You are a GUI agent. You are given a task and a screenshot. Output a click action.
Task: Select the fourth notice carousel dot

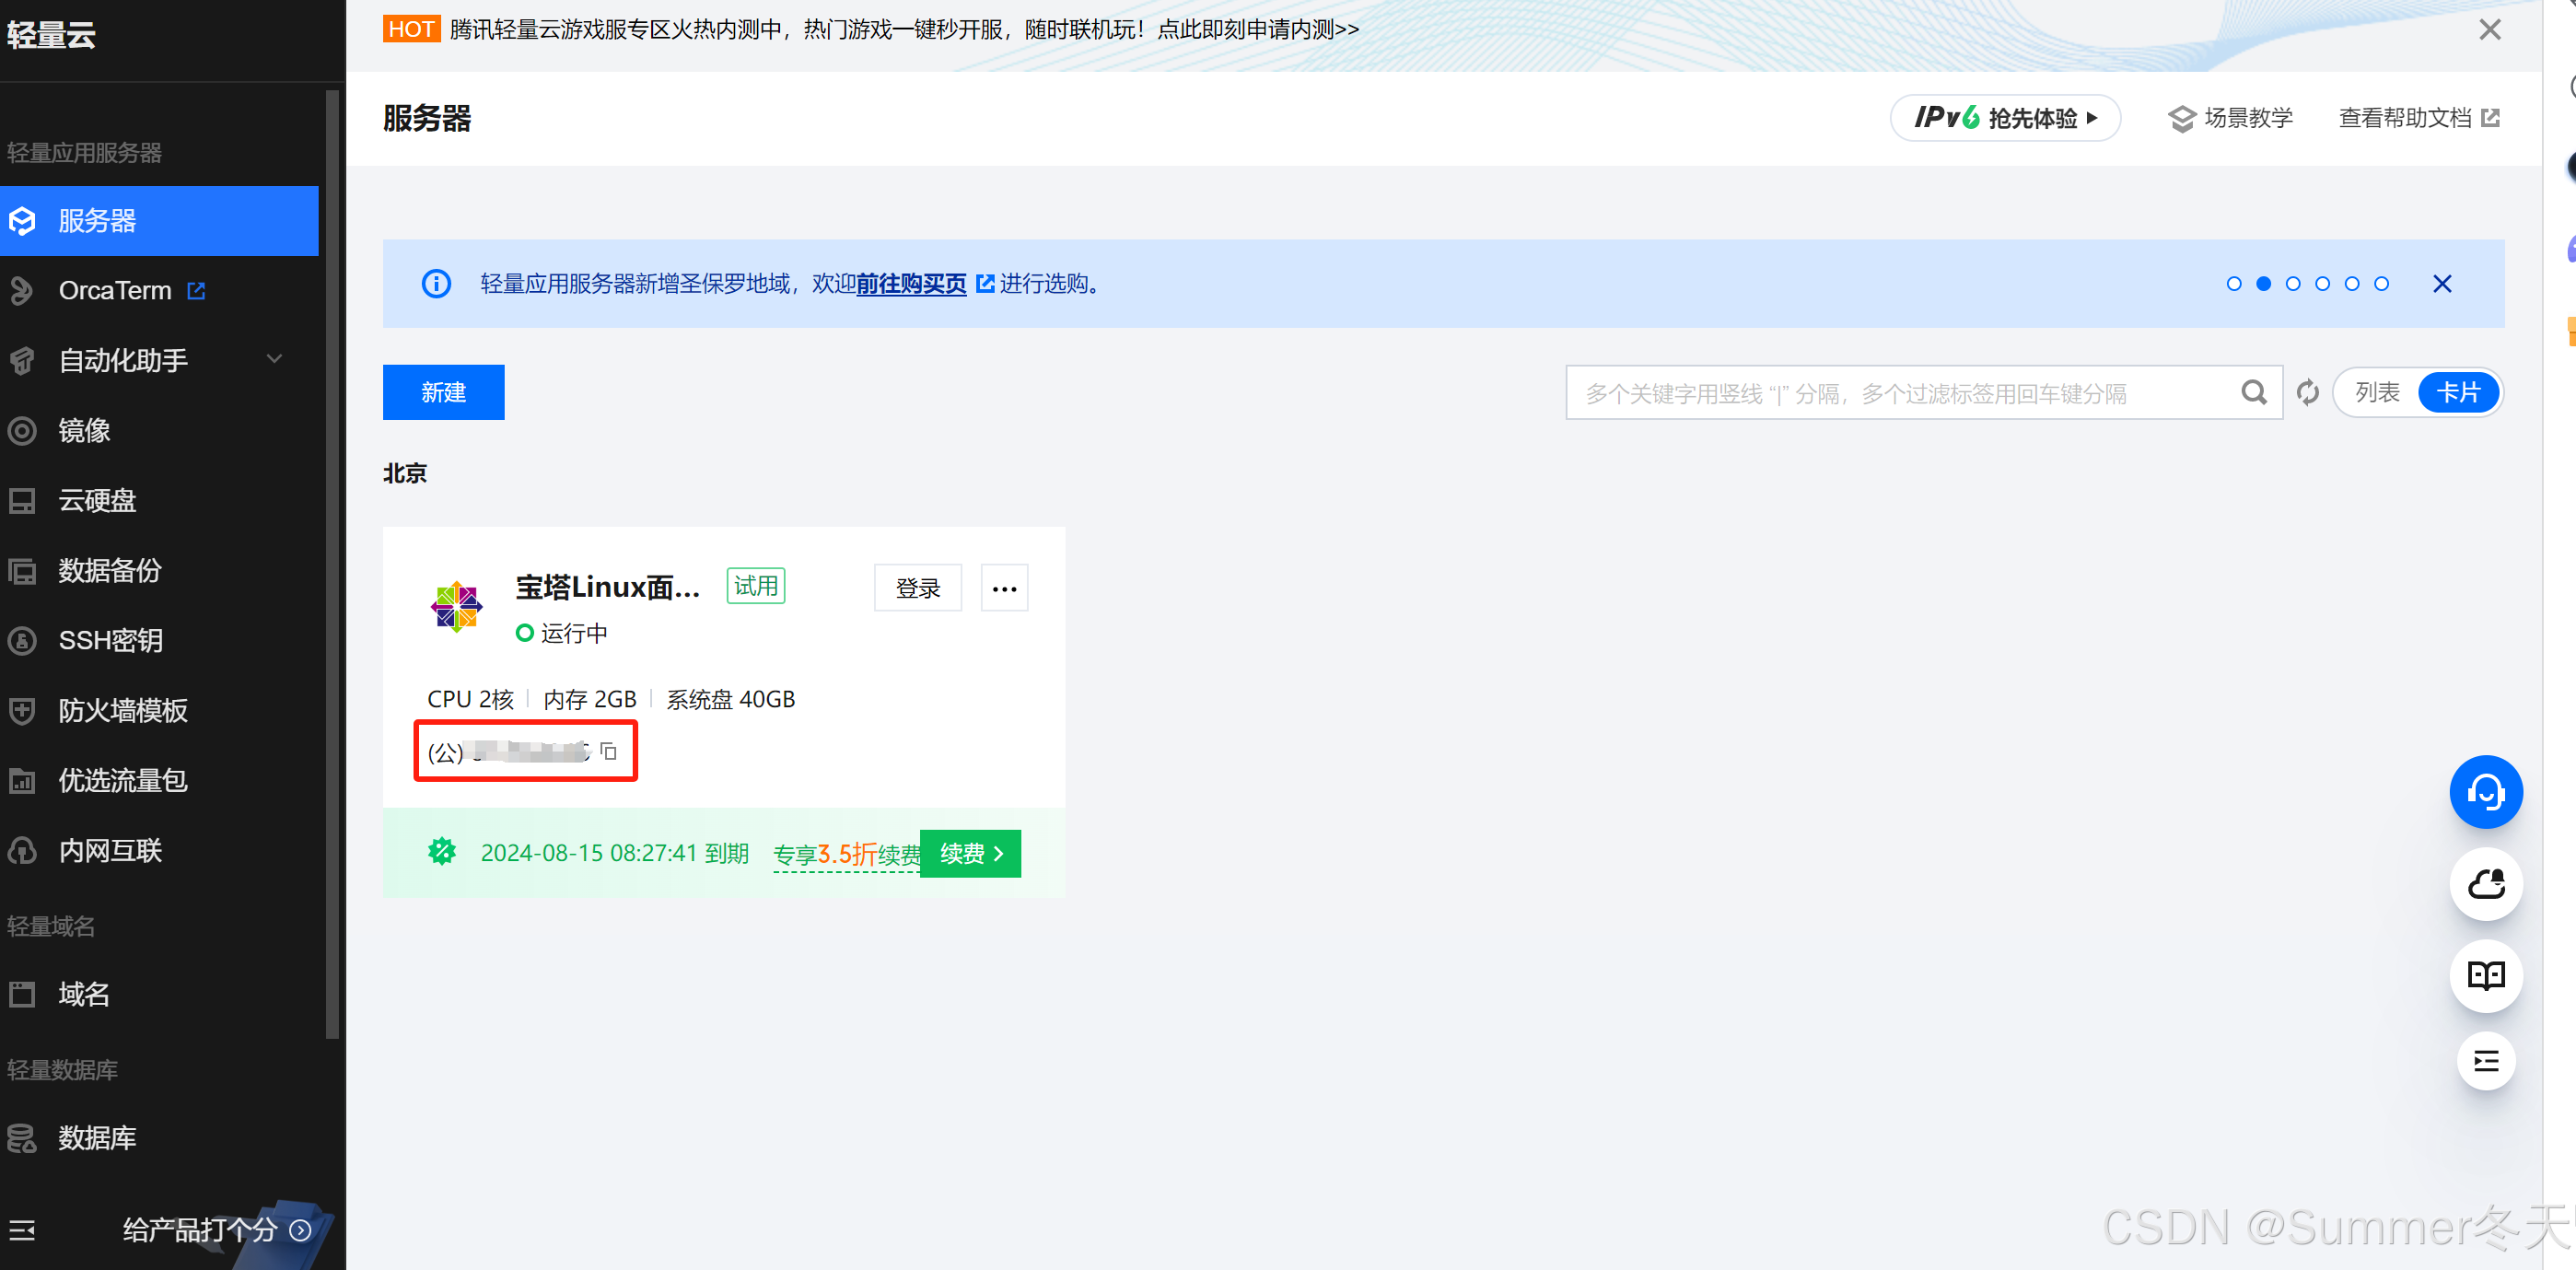coord(2323,284)
